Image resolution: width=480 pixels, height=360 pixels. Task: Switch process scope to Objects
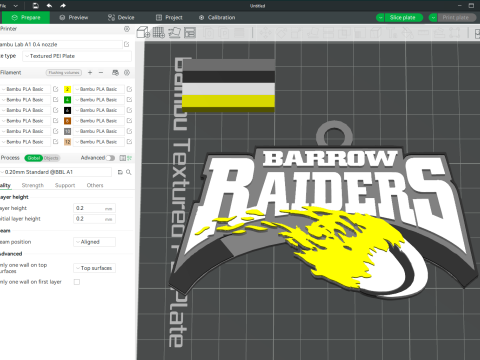tap(51, 158)
